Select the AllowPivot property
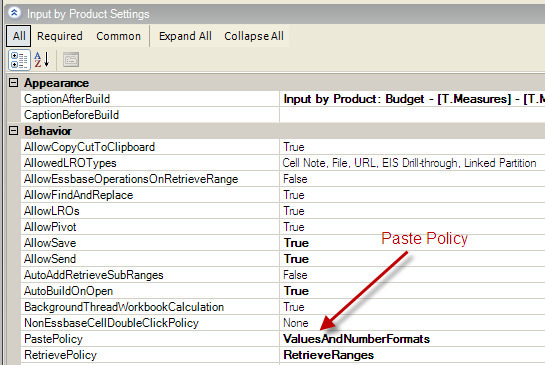The image size is (545, 365). tap(150, 227)
